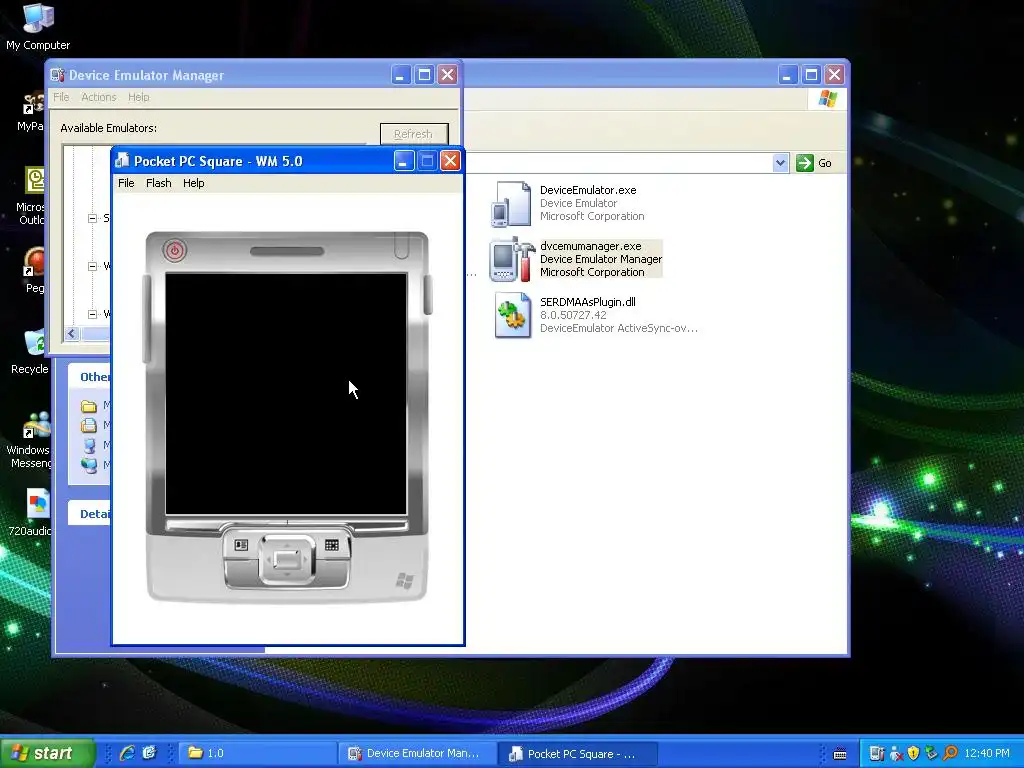Open the File menu in Pocket PC Square window
The image size is (1024, 768).
126,183
